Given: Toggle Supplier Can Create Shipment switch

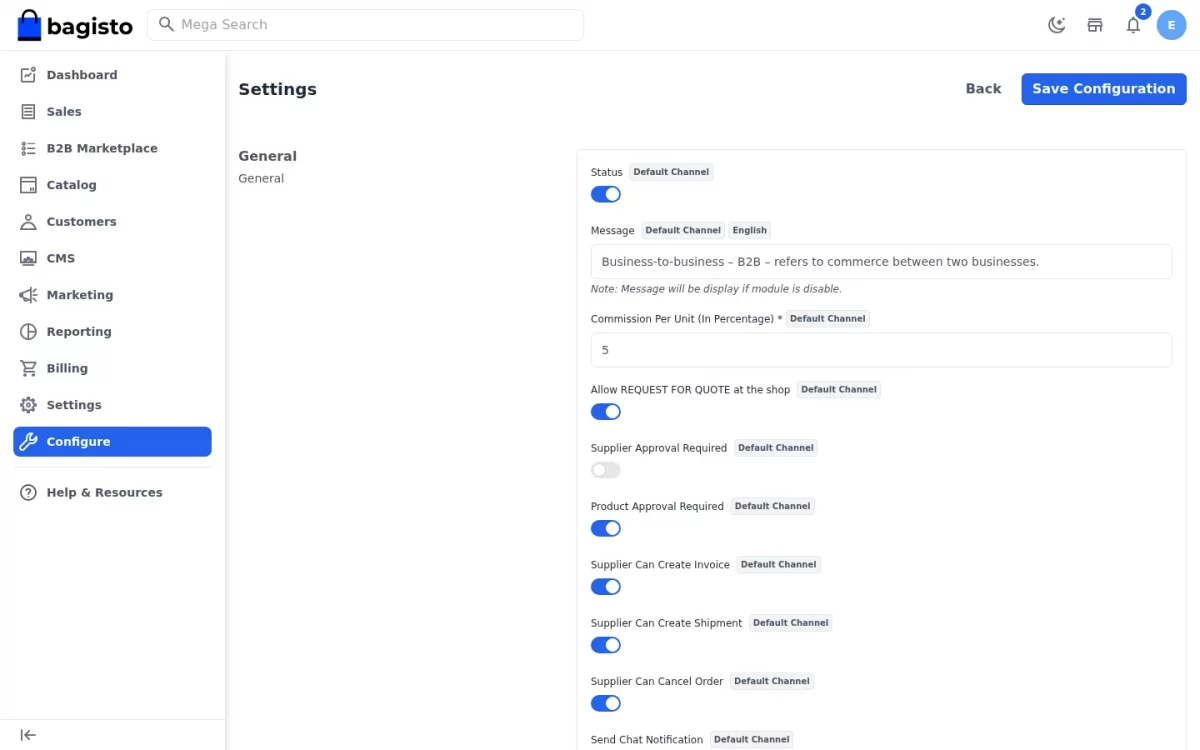Looking at the screenshot, I should tap(606, 645).
